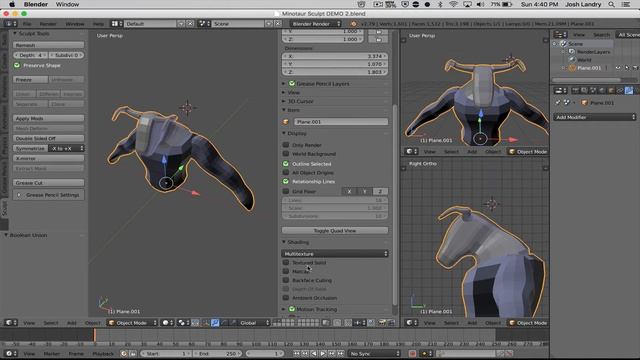Viewport: 640px width, 360px height.
Task: Open the Marker menu in timeline header
Action: tap(52, 353)
